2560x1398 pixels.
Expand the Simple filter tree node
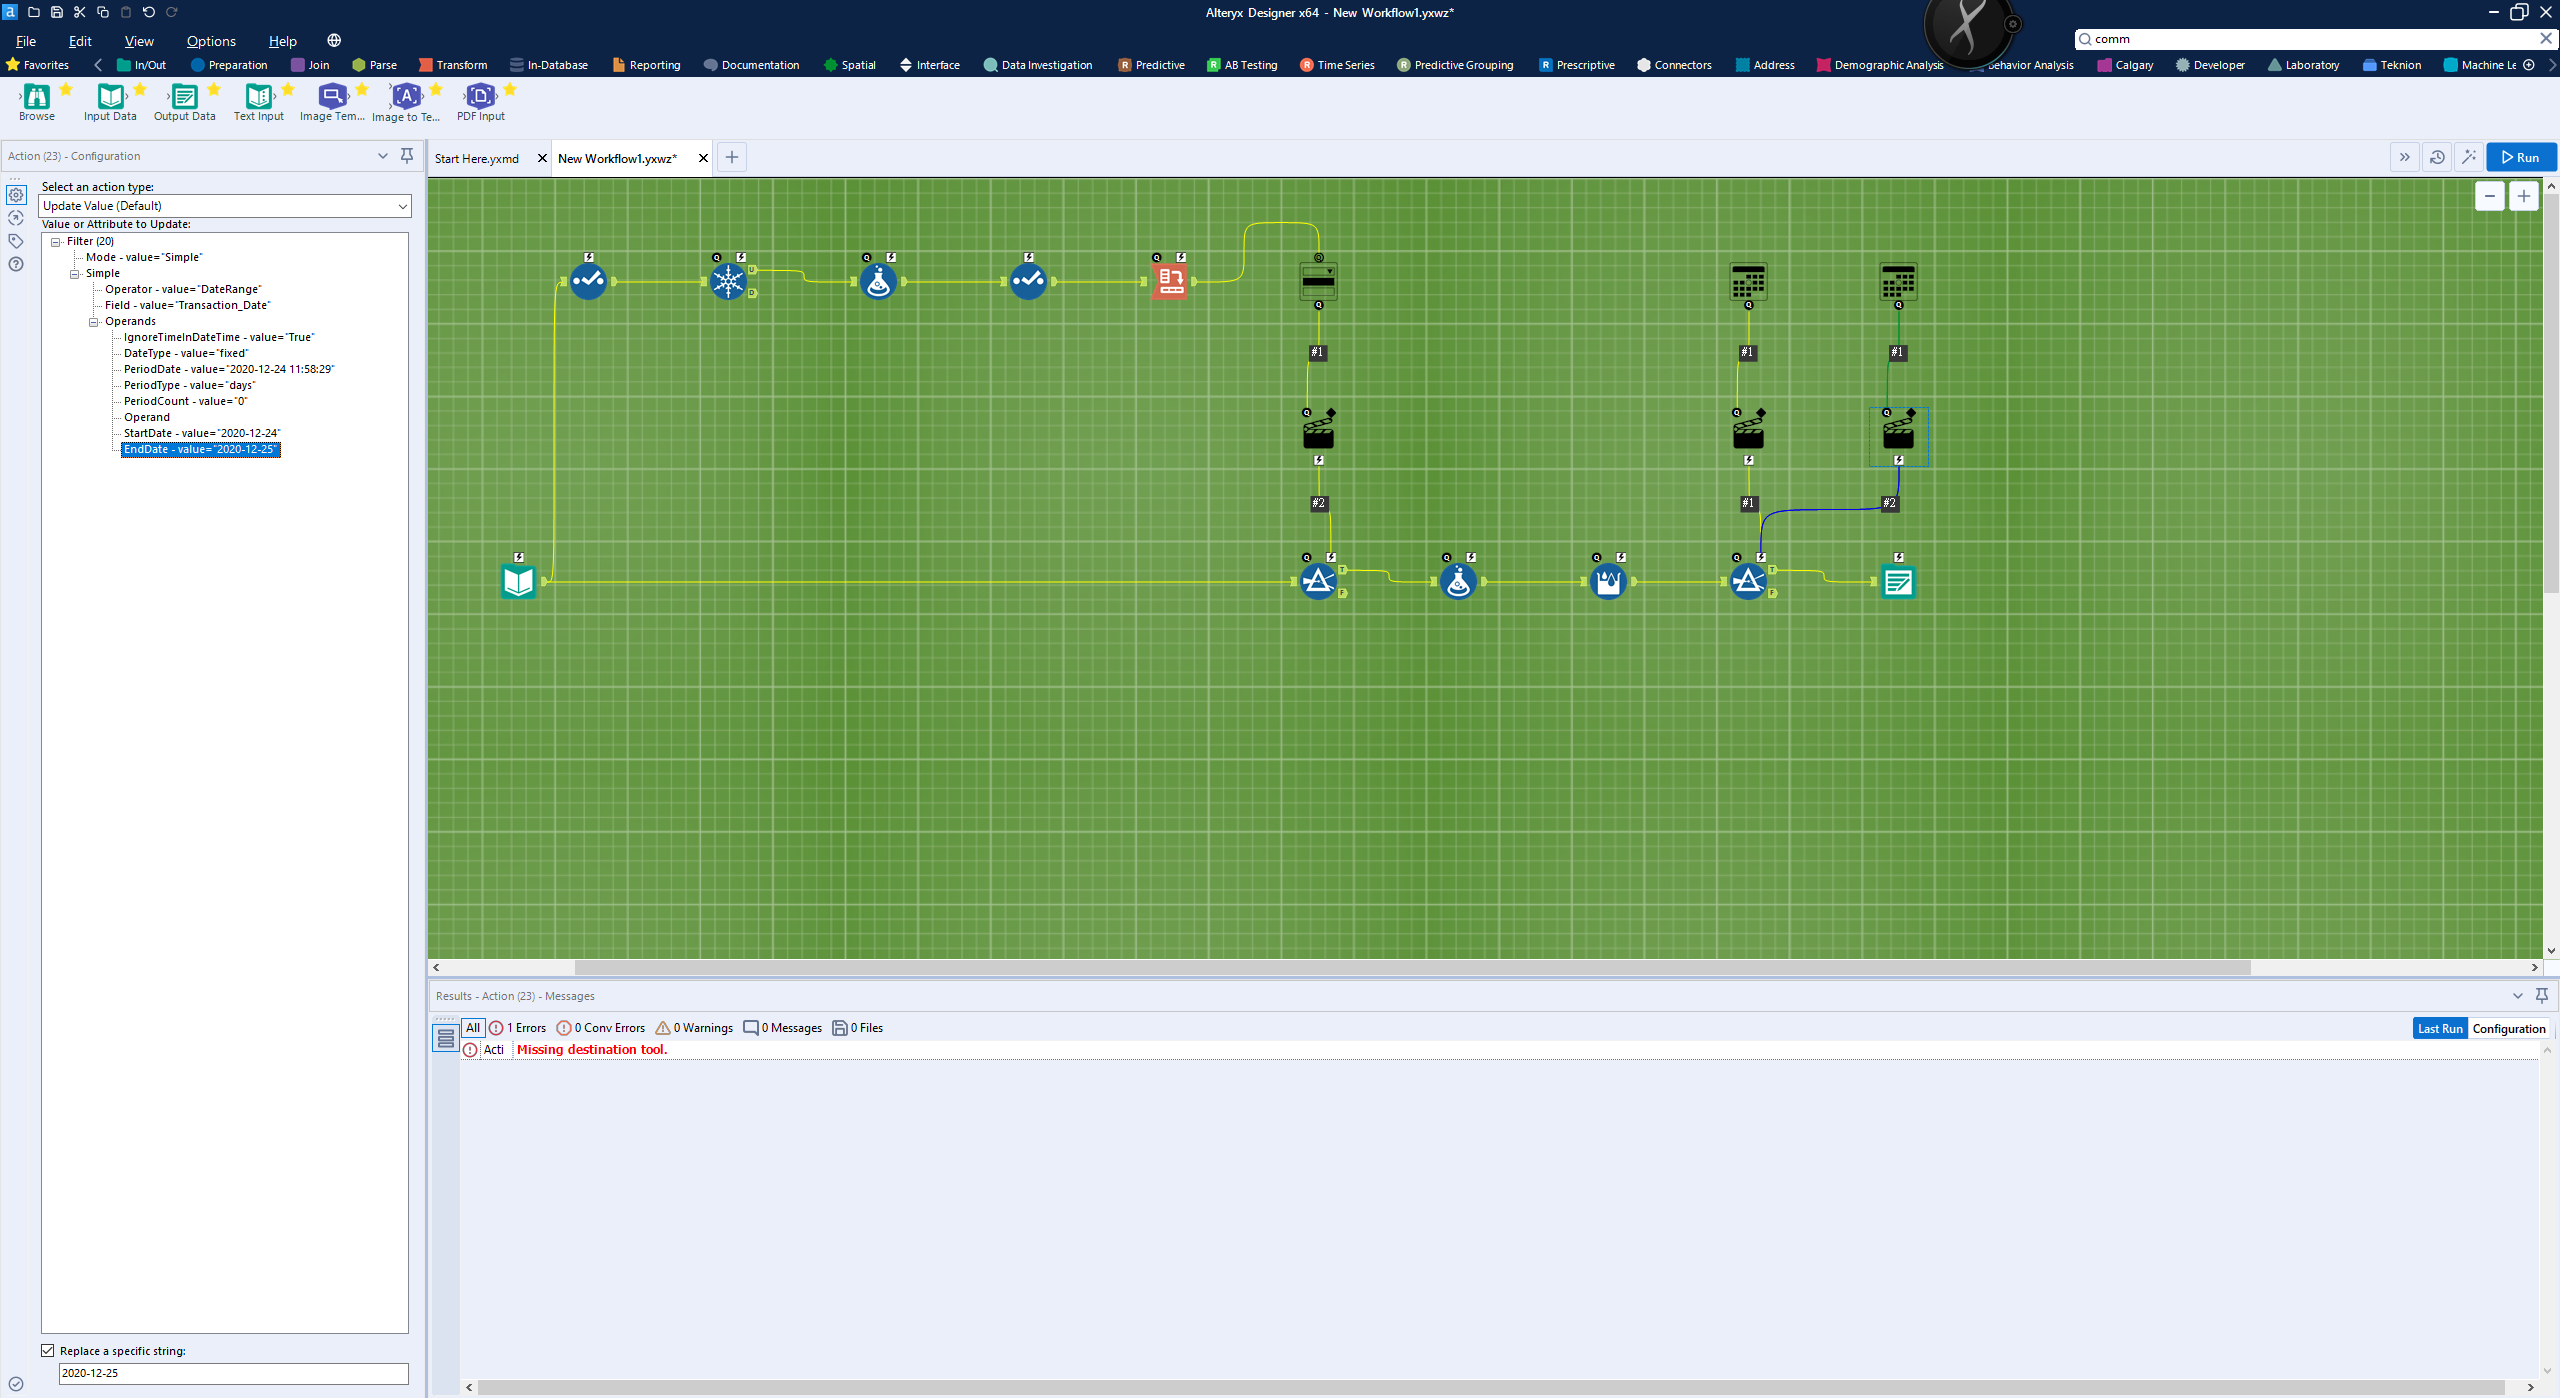coord(76,274)
